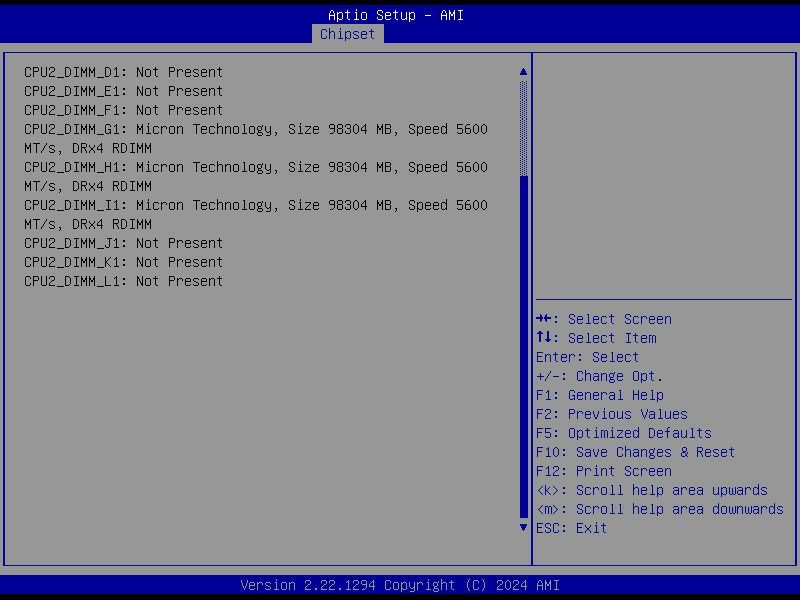Click the Aptio Setup - AMI title
The width and height of the screenshot is (800, 600).
(x=396, y=15)
